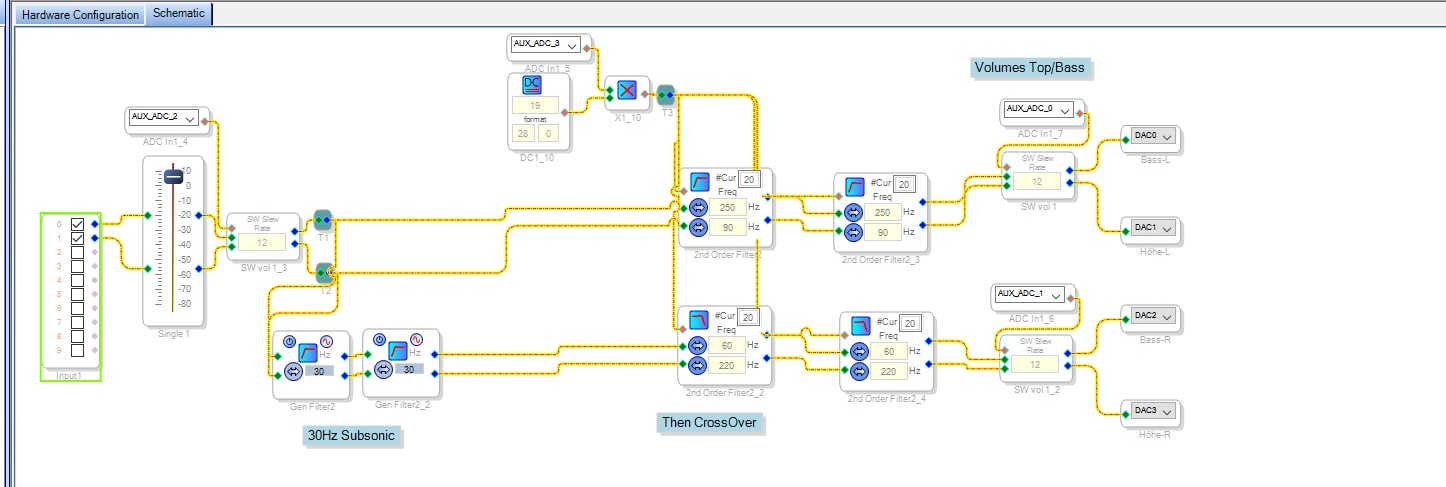The image size is (1446, 487).
Task: Select the T3 junction node
Action: coord(667,95)
